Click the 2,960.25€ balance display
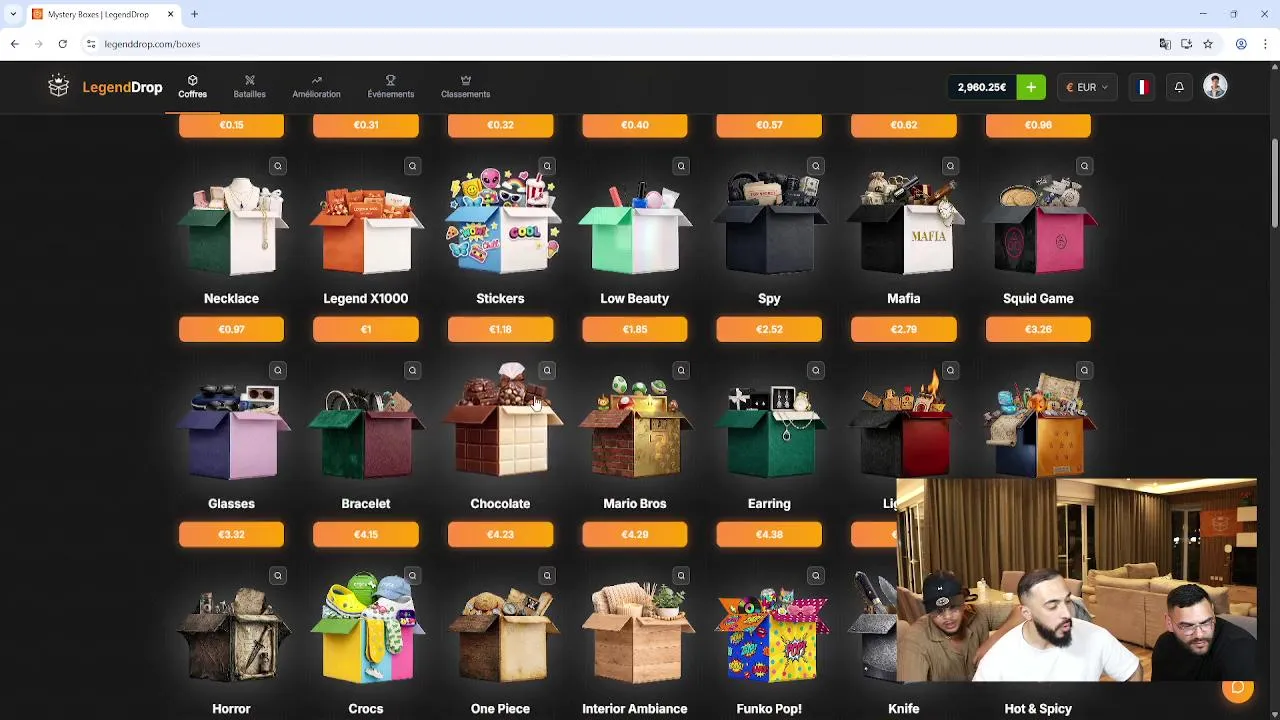 (x=982, y=87)
